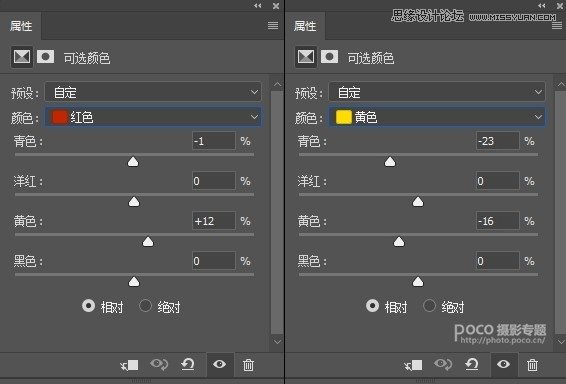Viewport: 566px width, 384px height.
Task: Collapse the left panel with double-arrow button
Action: pyautogui.click(x=257, y=5)
